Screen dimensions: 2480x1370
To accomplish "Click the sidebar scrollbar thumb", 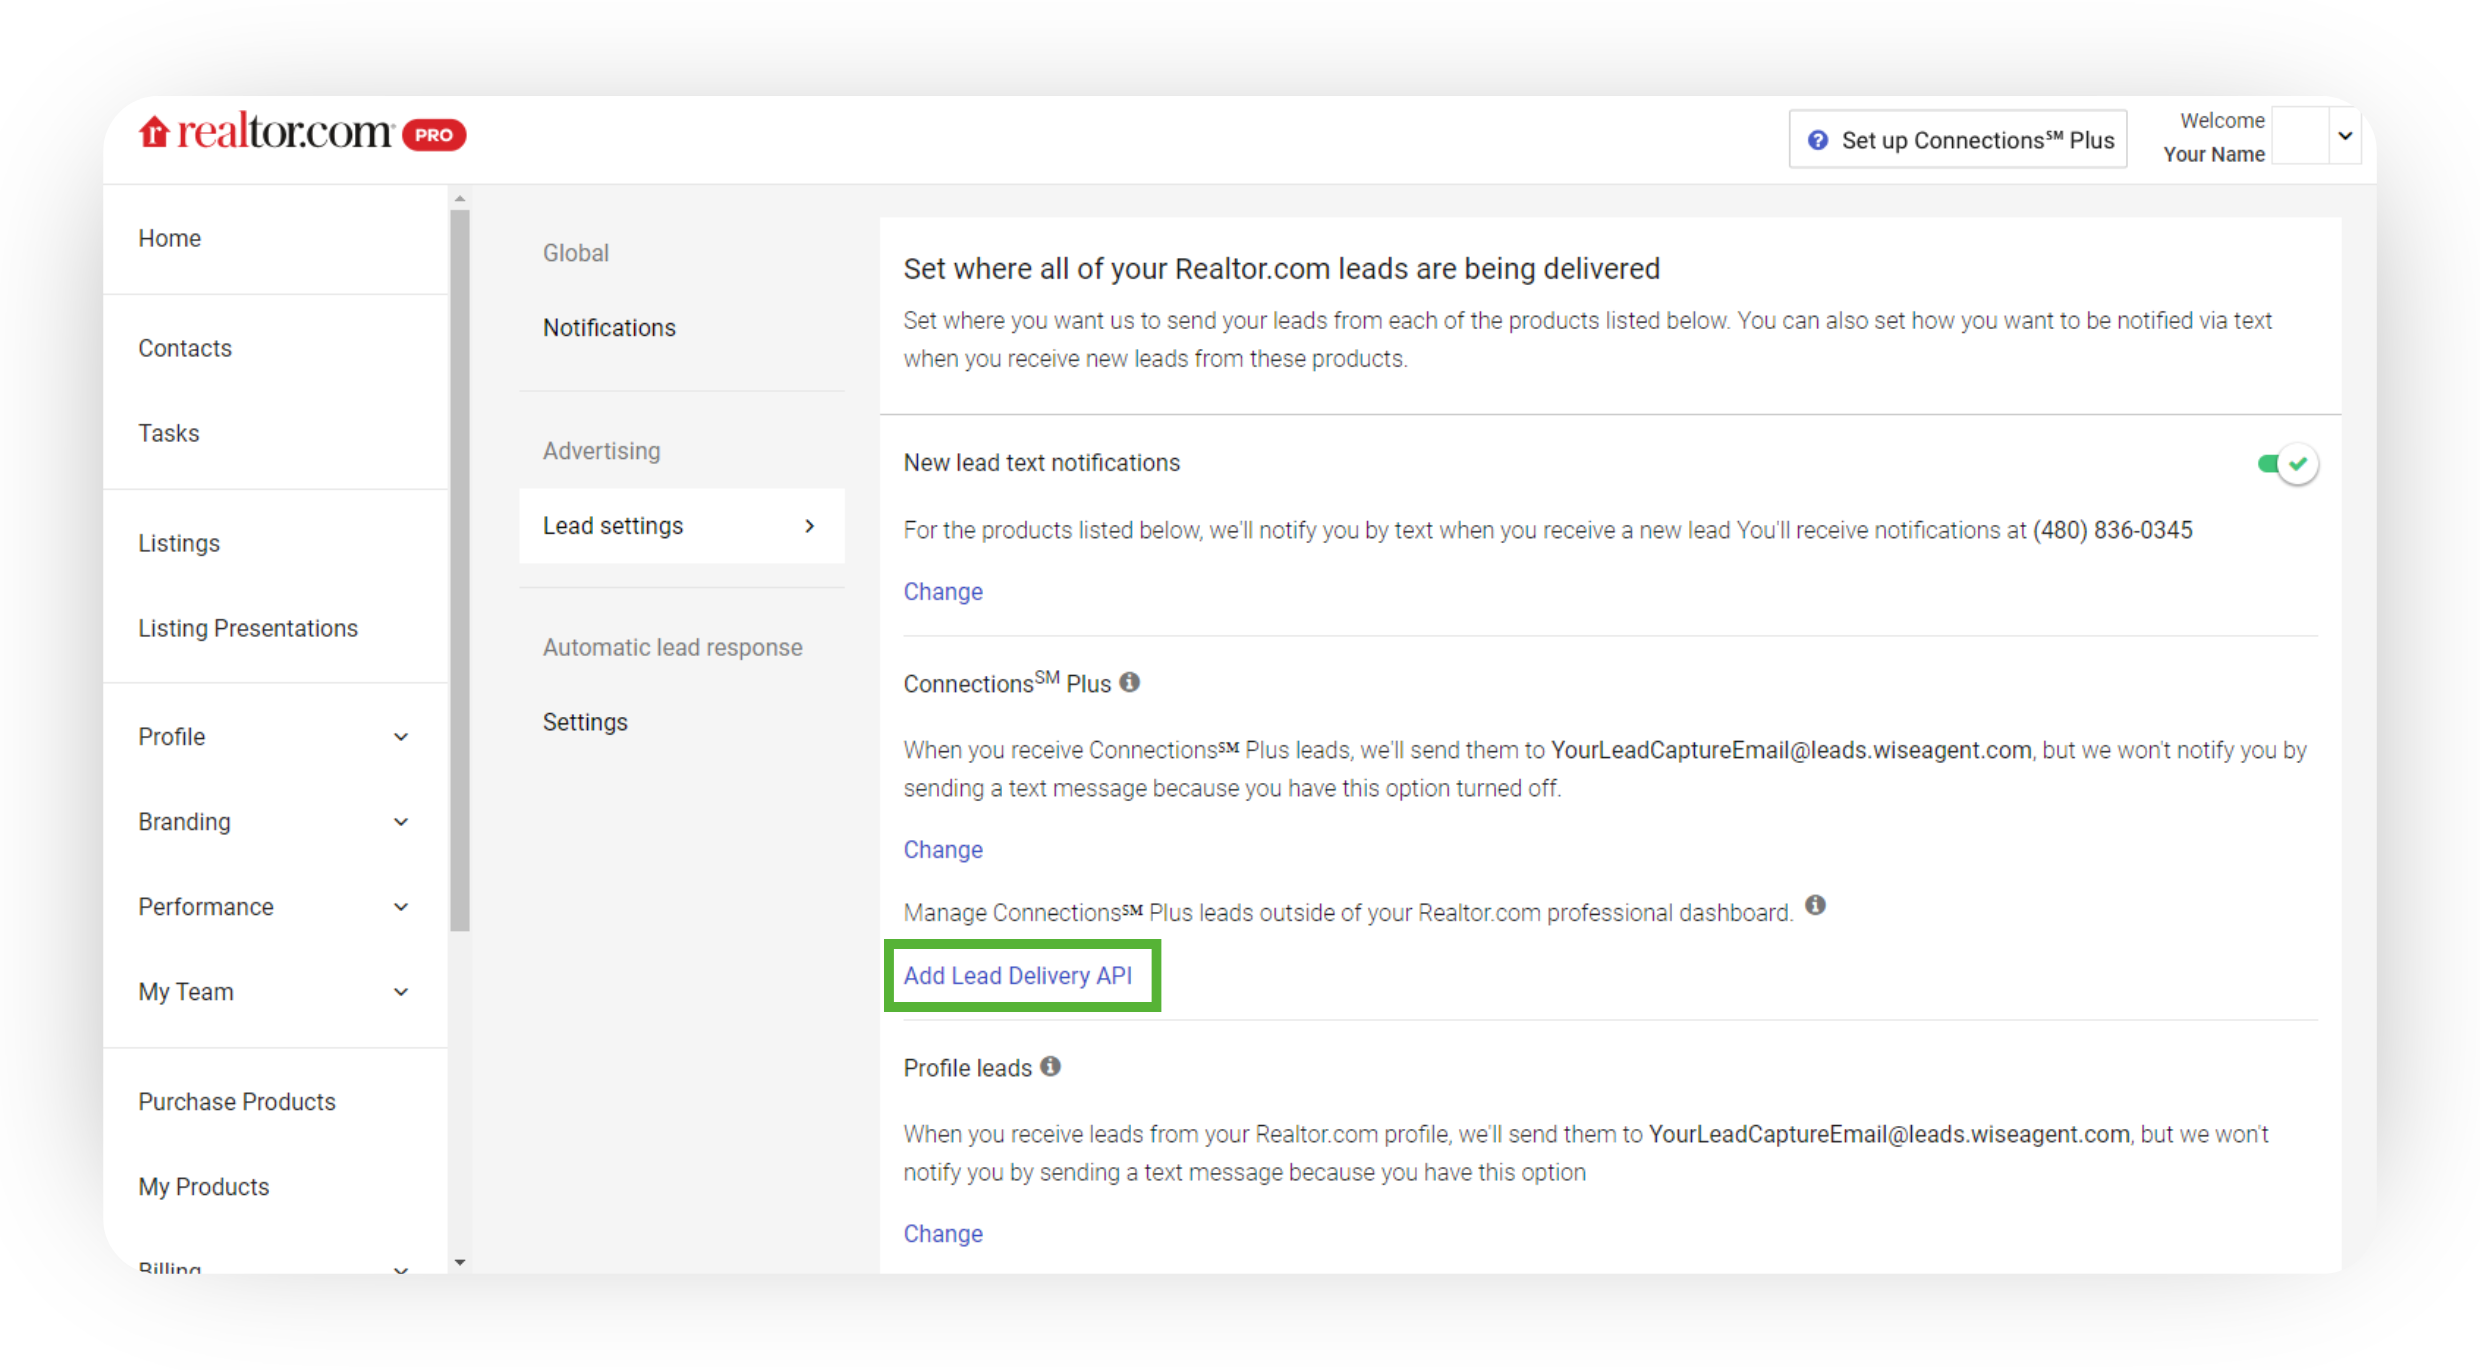I will [460, 570].
